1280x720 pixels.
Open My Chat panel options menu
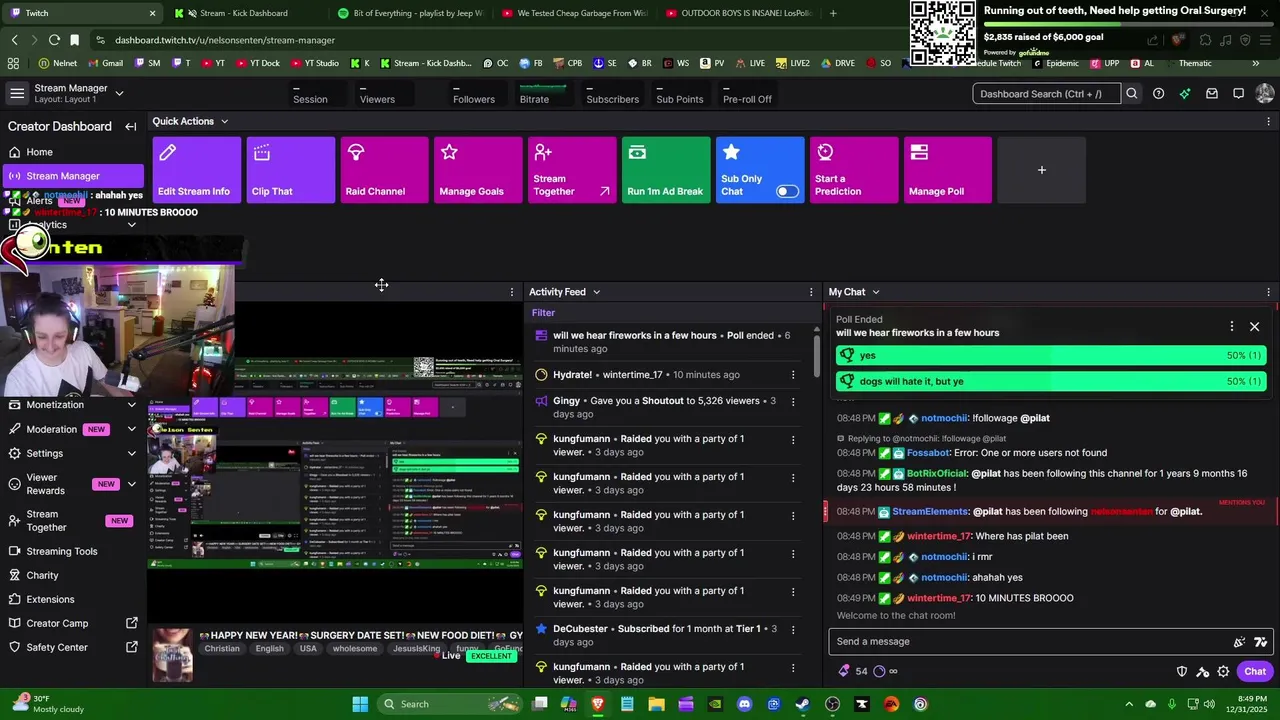point(1268,292)
